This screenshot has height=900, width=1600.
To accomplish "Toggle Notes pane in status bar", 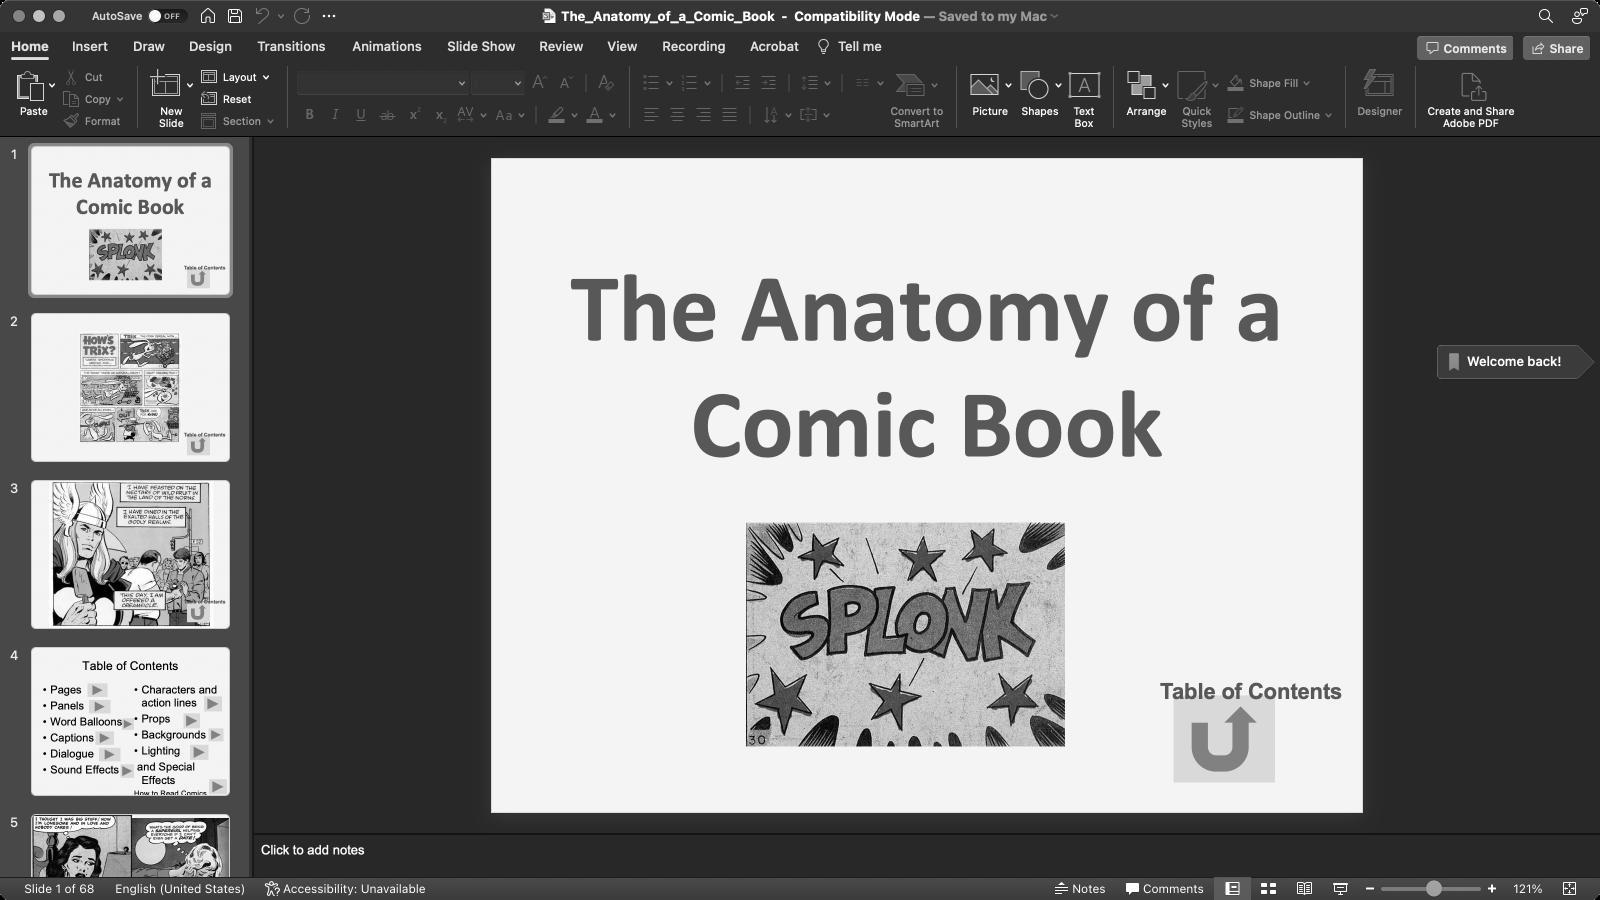I will [x=1080, y=888].
